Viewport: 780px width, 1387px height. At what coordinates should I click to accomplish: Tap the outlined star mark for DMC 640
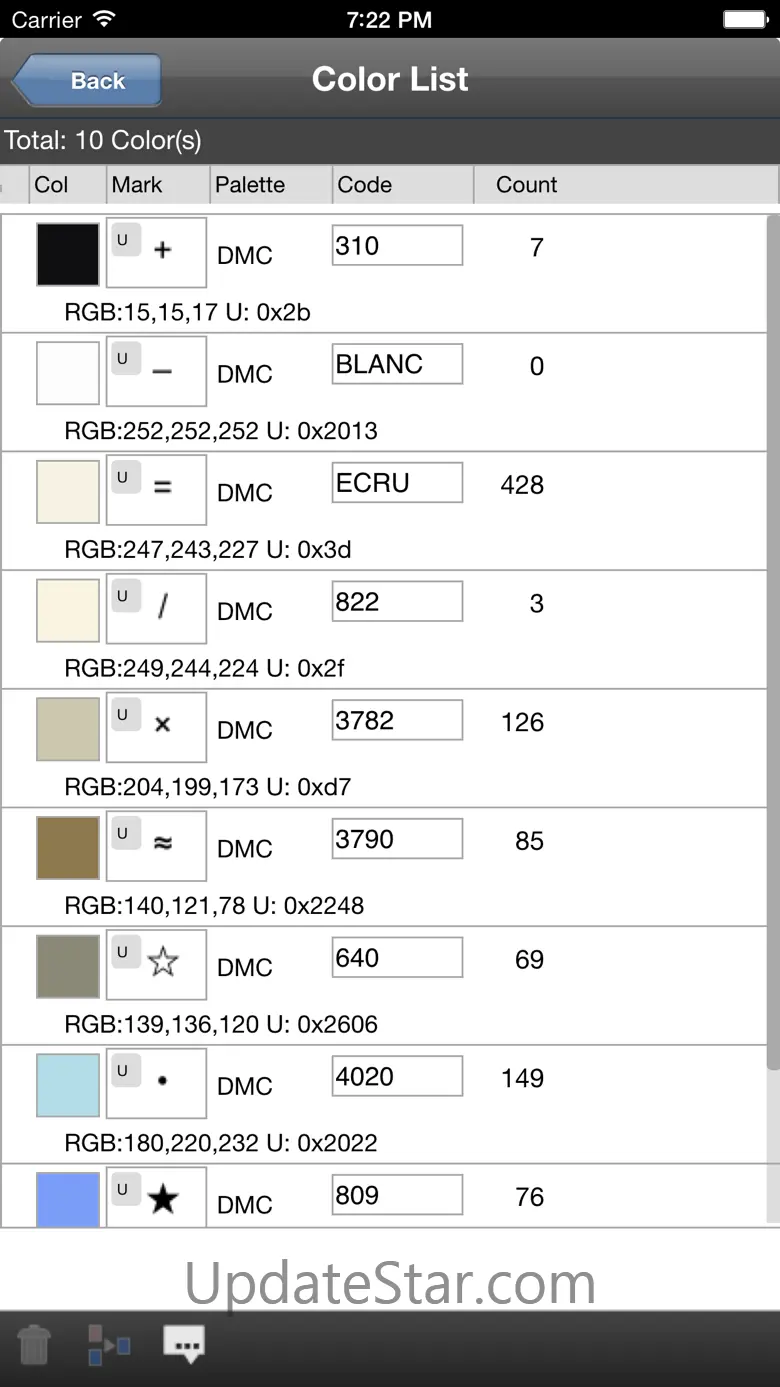pyautogui.click(x=163, y=963)
